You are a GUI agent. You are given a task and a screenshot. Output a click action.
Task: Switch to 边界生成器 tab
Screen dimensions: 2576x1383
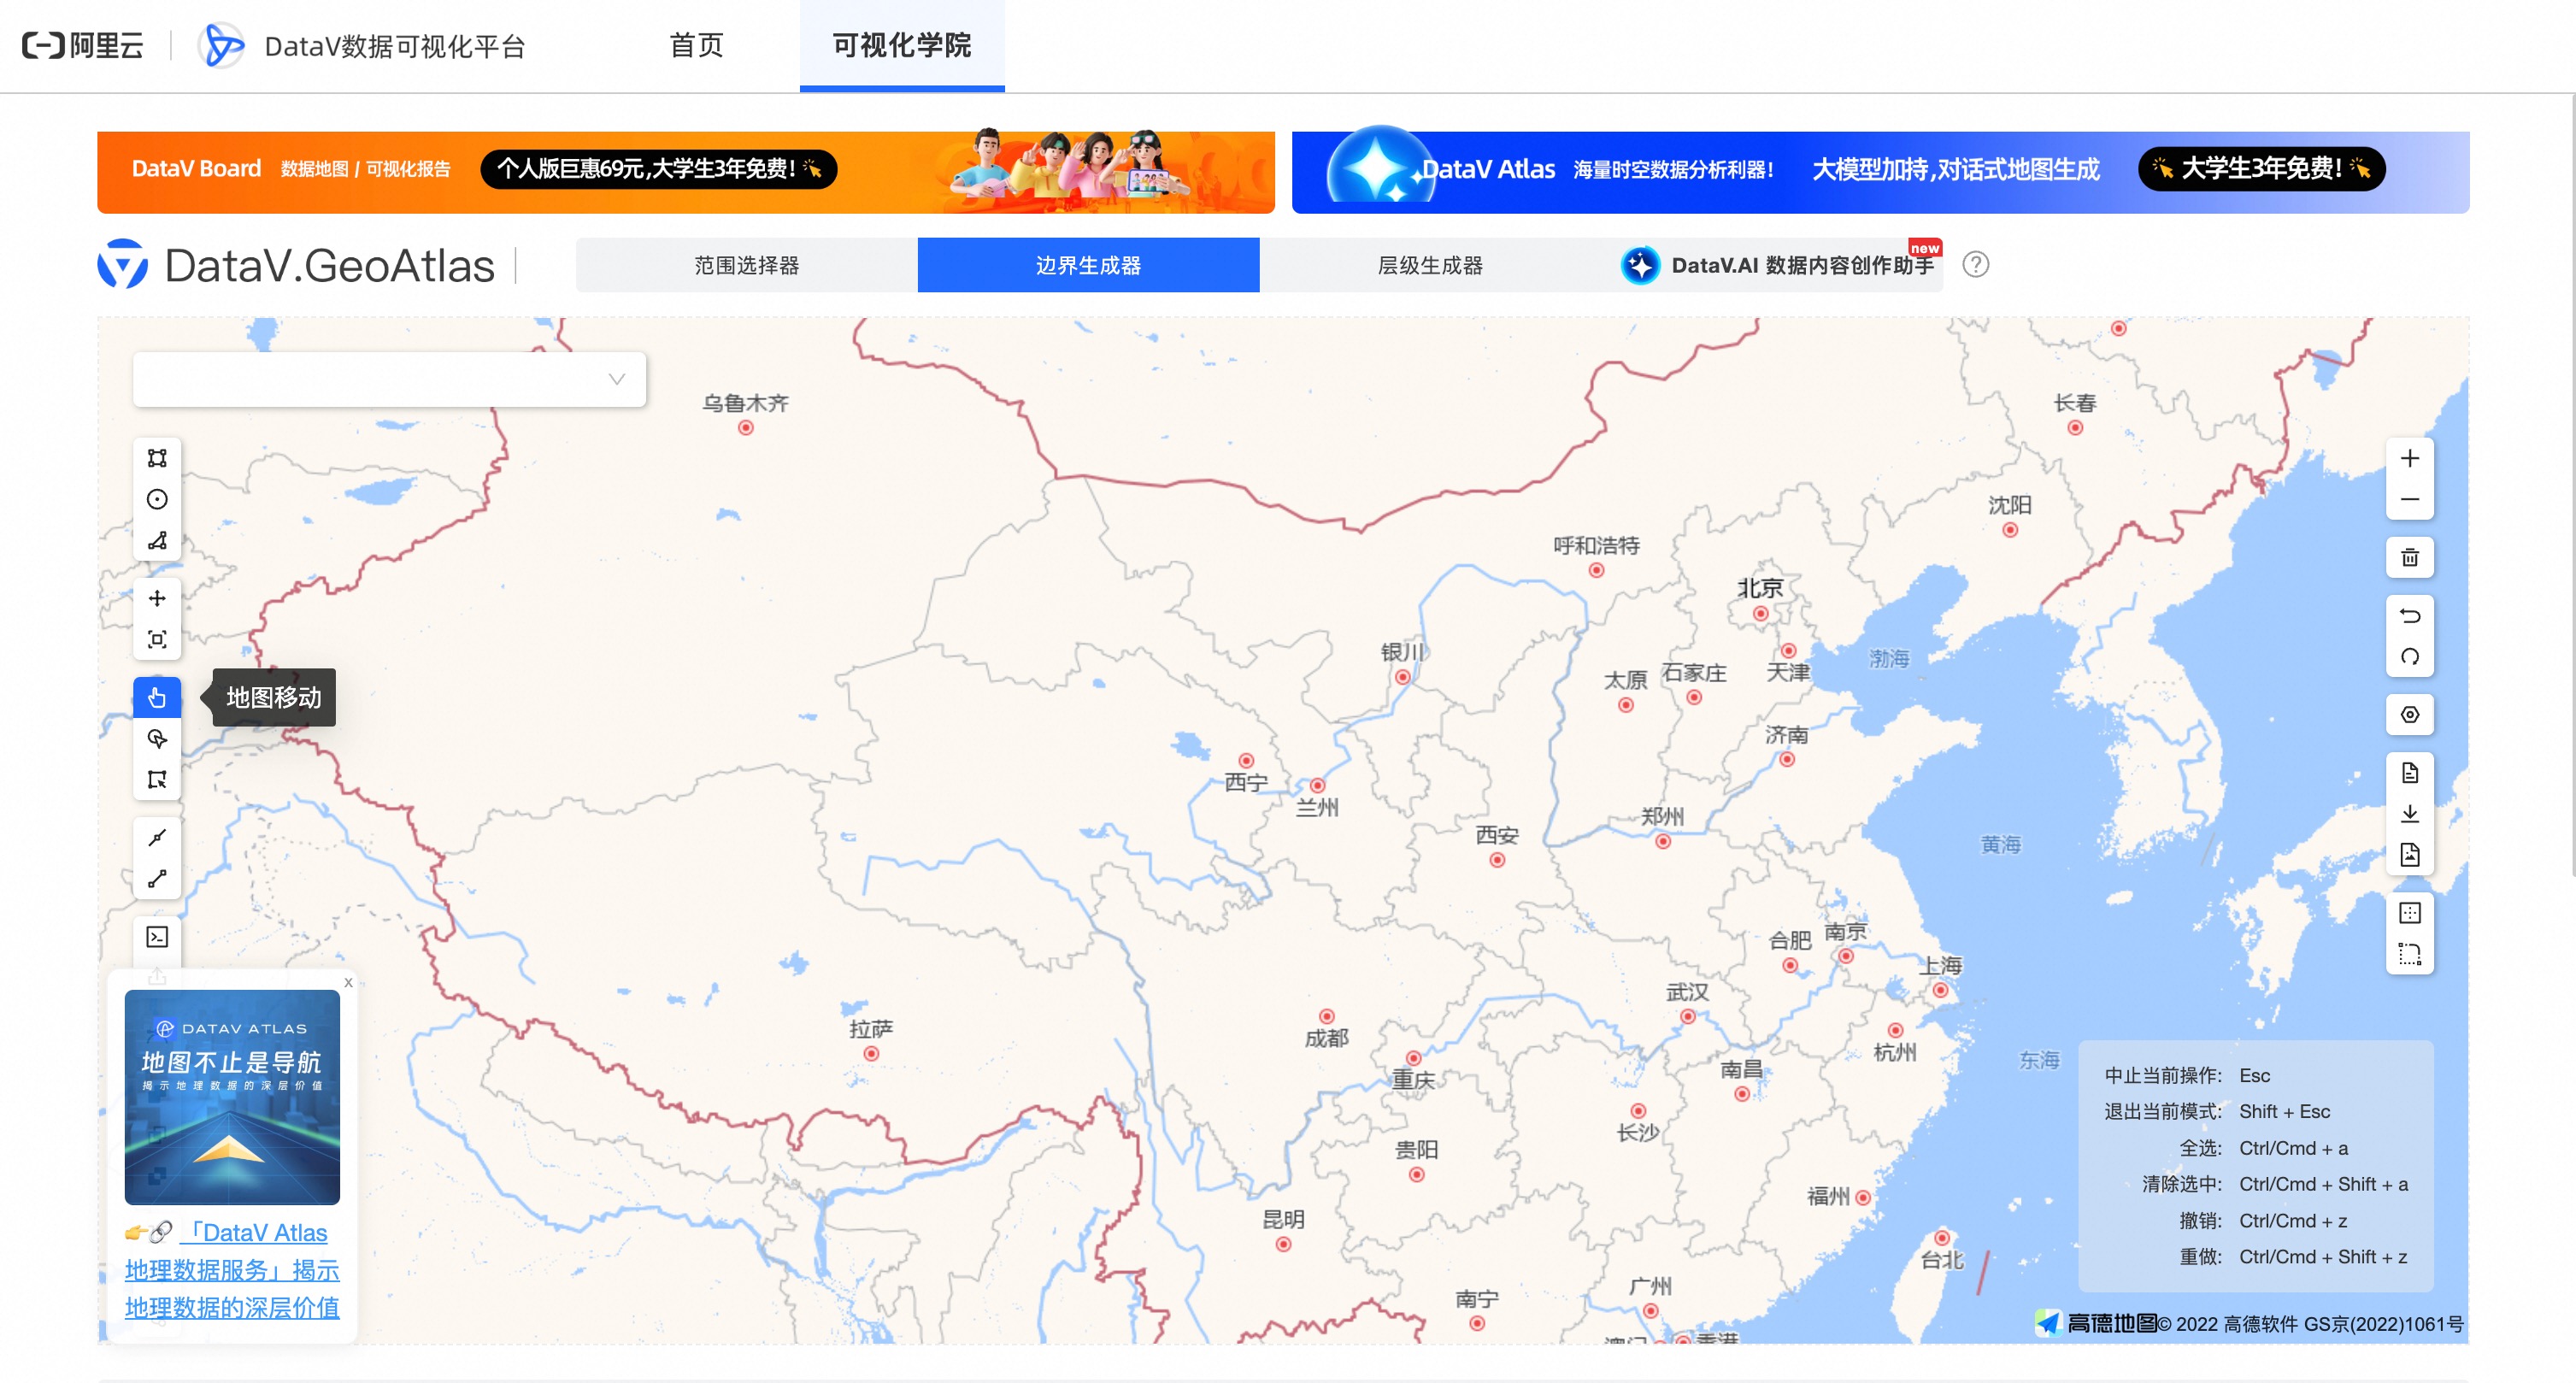tap(1088, 265)
